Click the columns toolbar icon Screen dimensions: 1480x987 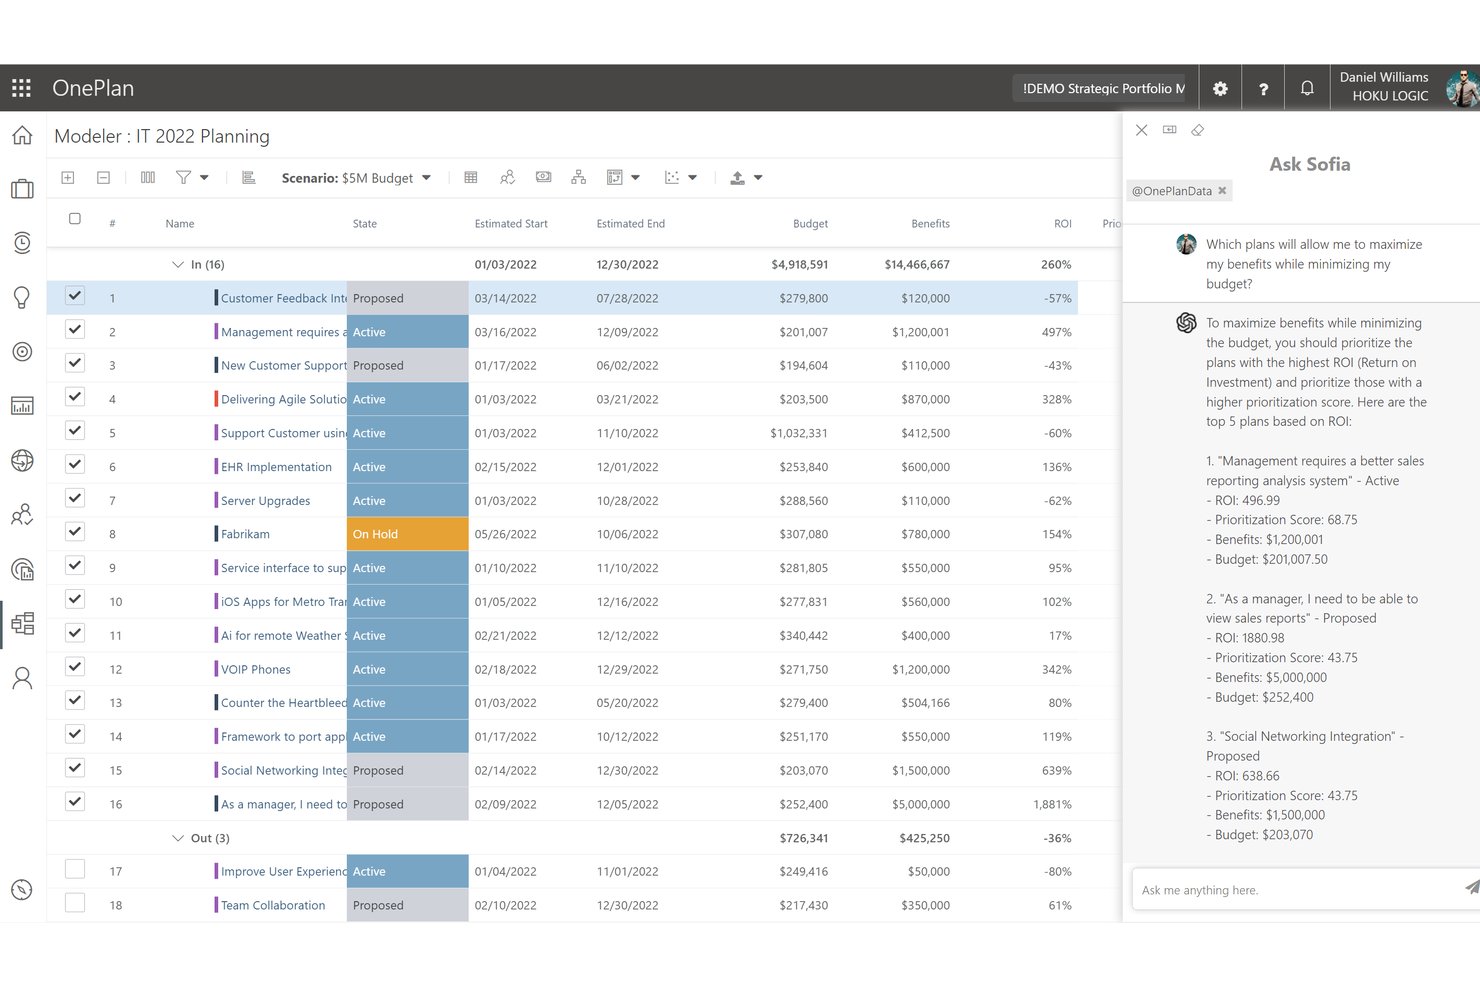click(x=148, y=178)
